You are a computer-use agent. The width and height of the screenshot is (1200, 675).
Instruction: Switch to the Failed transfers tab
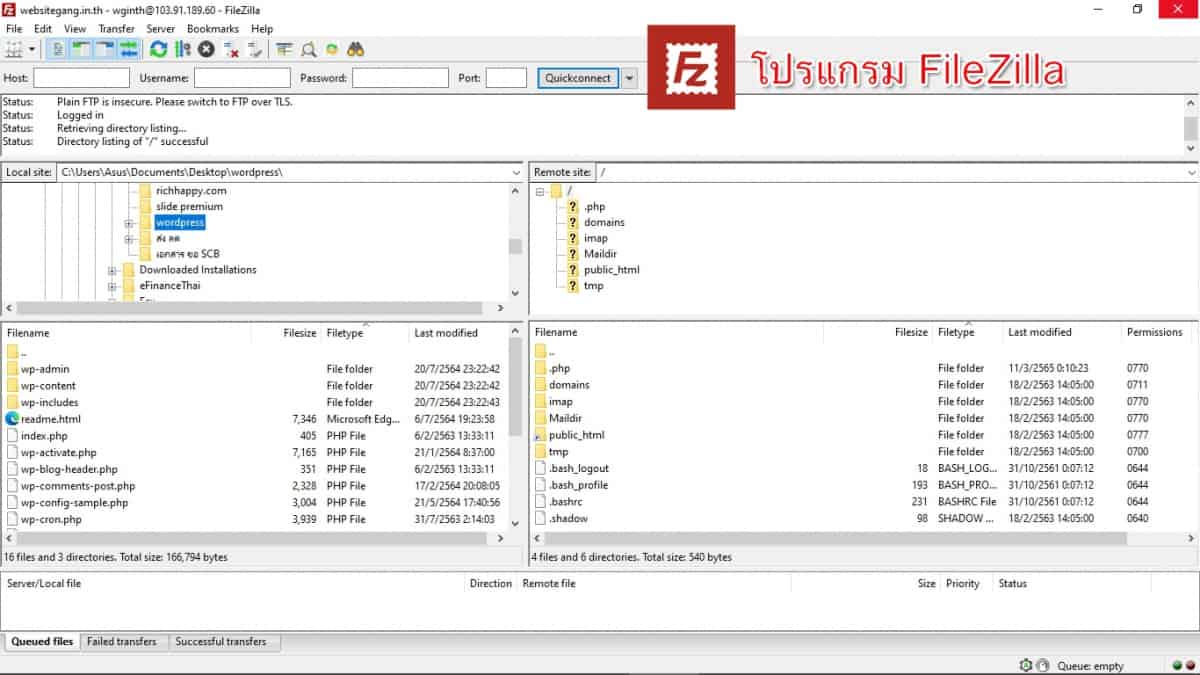point(122,642)
